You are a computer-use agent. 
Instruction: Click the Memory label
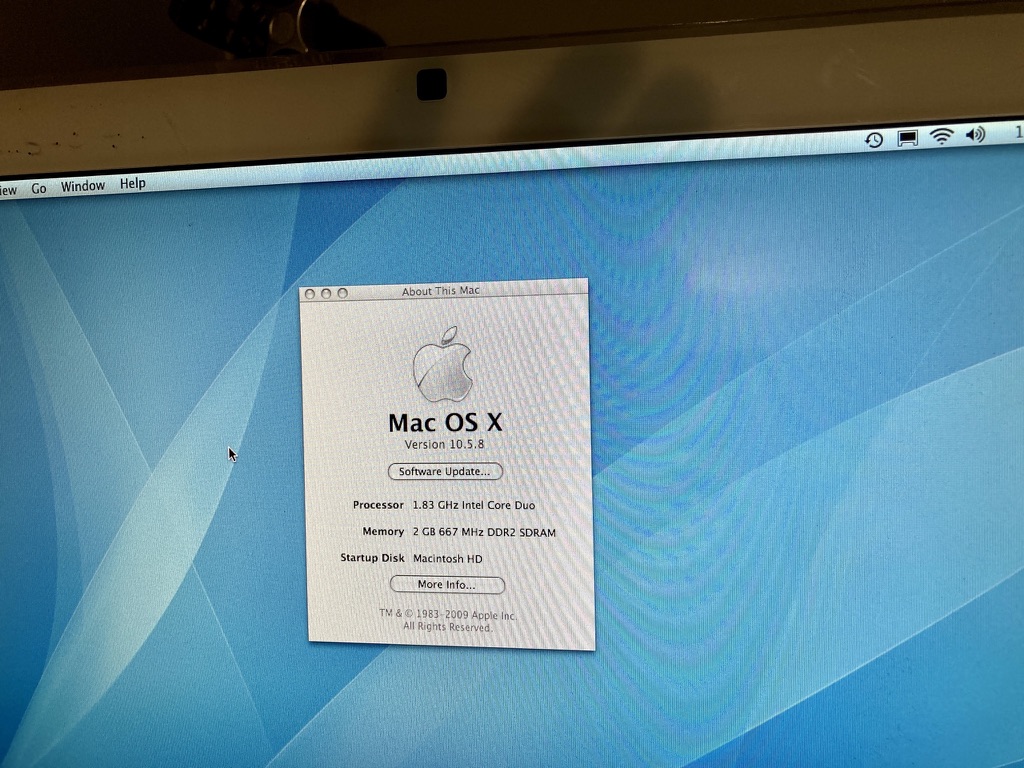pos(383,532)
